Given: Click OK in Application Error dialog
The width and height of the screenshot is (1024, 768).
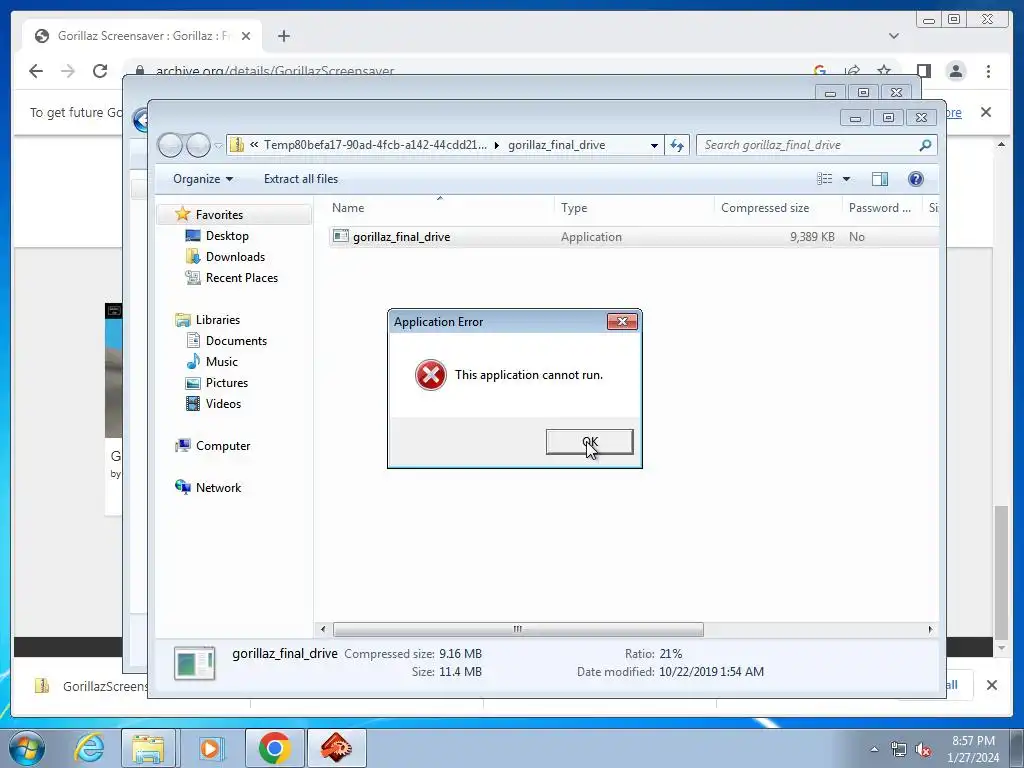Looking at the screenshot, I should point(589,441).
